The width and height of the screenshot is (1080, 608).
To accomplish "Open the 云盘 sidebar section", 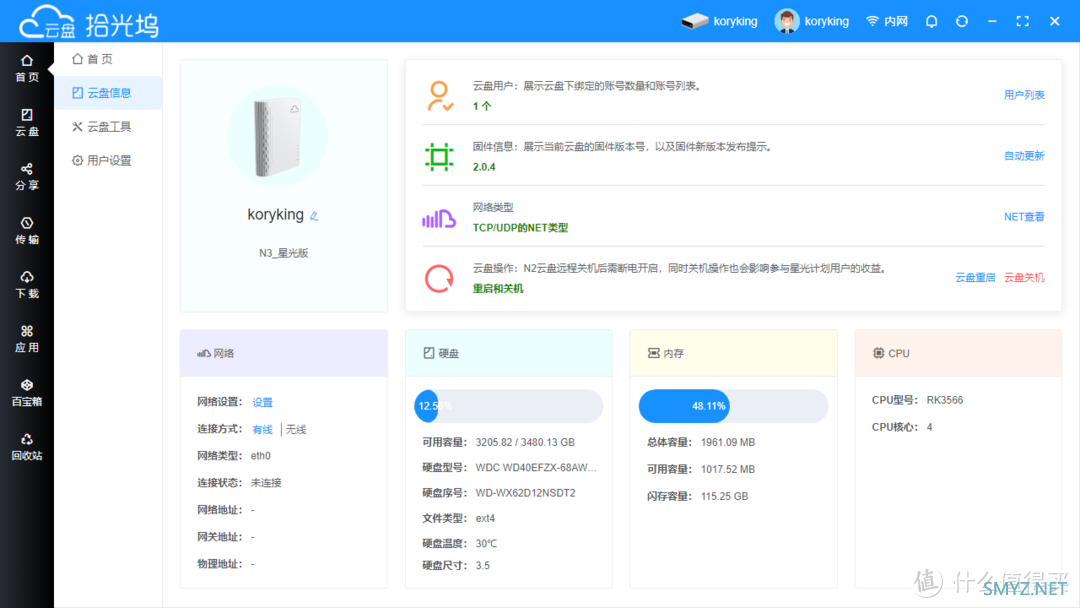I will tap(27, 123).
